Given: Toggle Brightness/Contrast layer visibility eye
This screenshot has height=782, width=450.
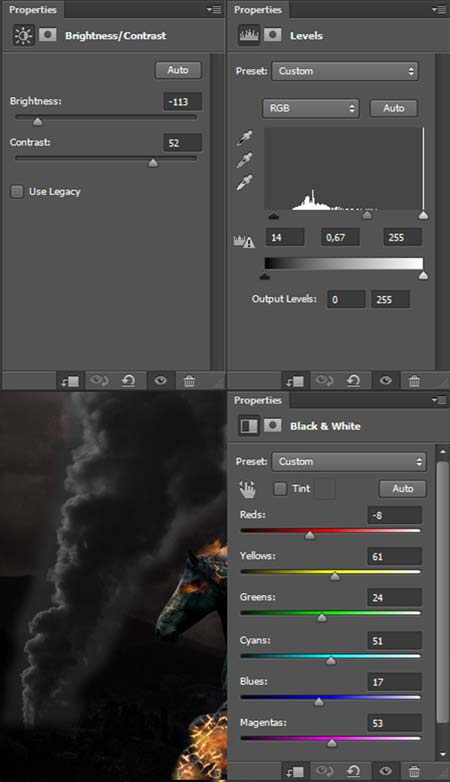Looking at the screenshot, I should click(x=161, y=382).
